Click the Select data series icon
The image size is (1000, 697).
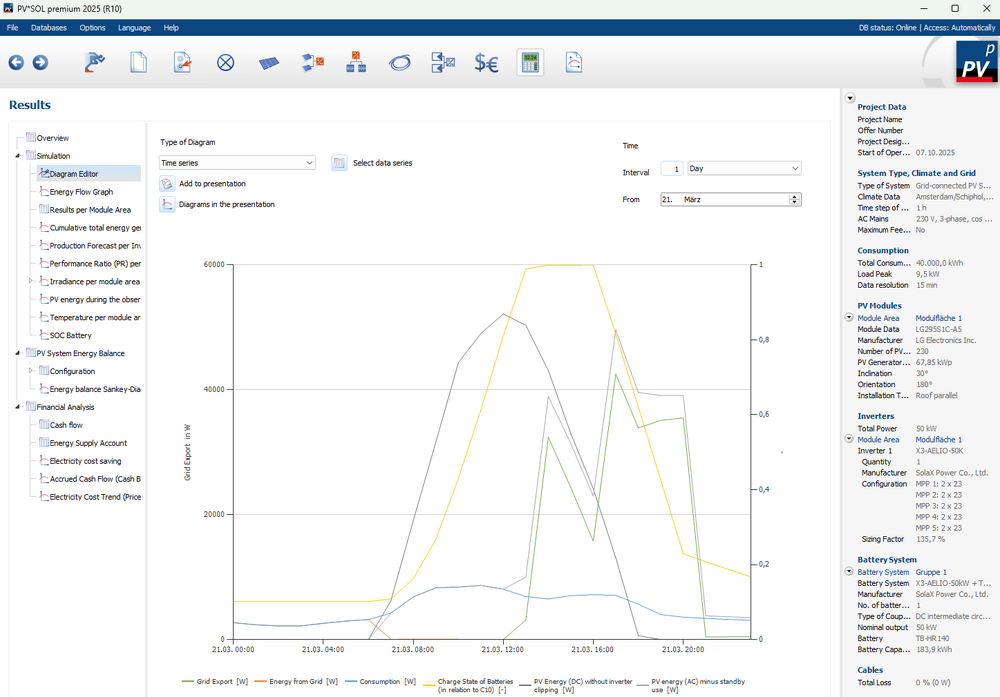tap(340, 163)
